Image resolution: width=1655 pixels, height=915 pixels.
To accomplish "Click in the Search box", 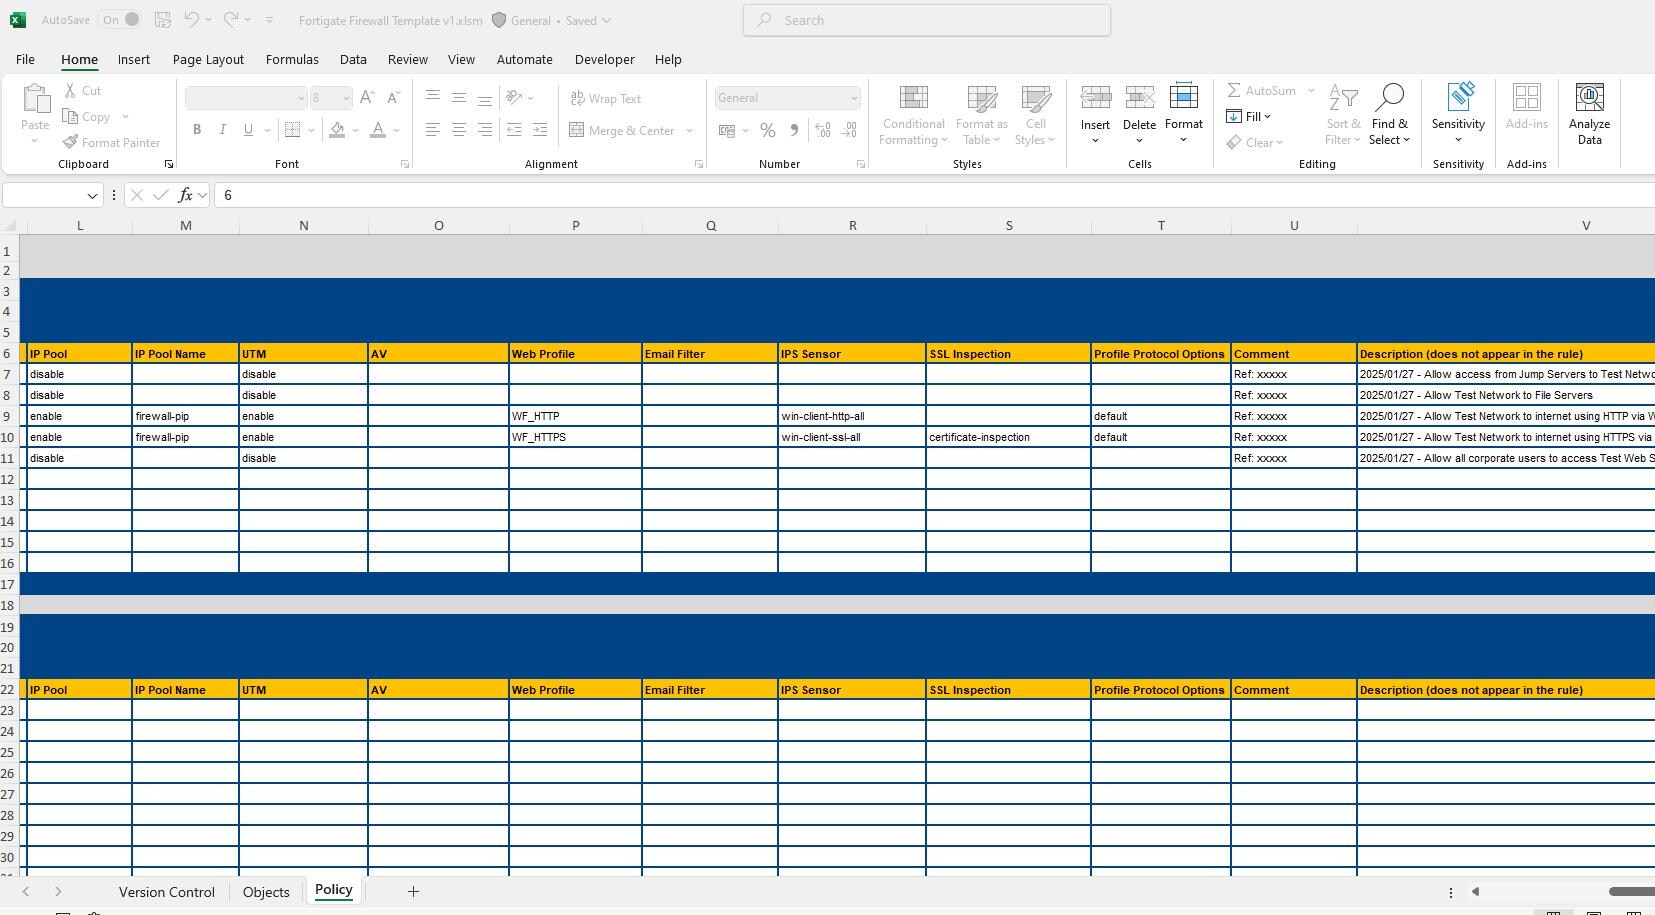I will point(926,20).
